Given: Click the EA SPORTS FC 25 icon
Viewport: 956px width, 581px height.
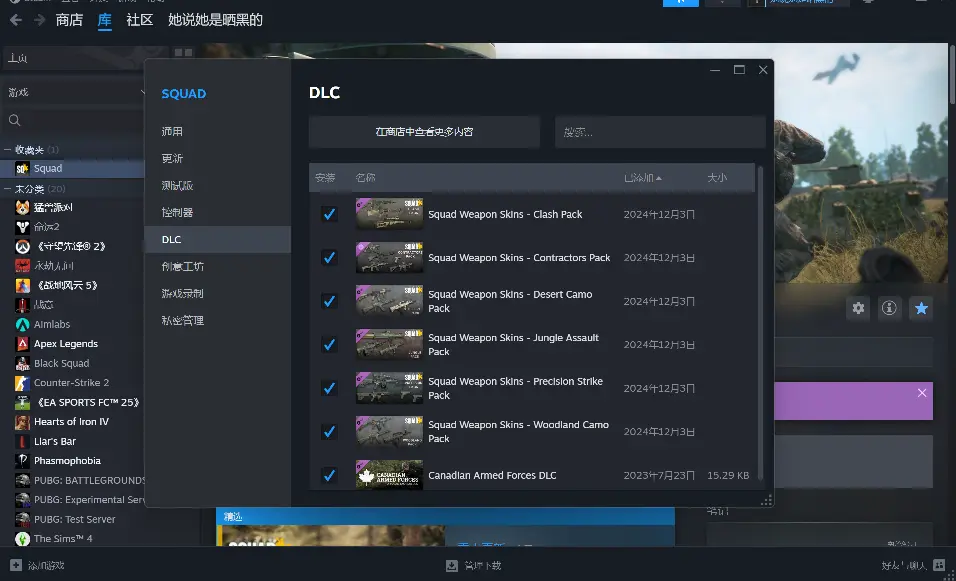Looking at the screenshot, I should (x=23, y=402).
